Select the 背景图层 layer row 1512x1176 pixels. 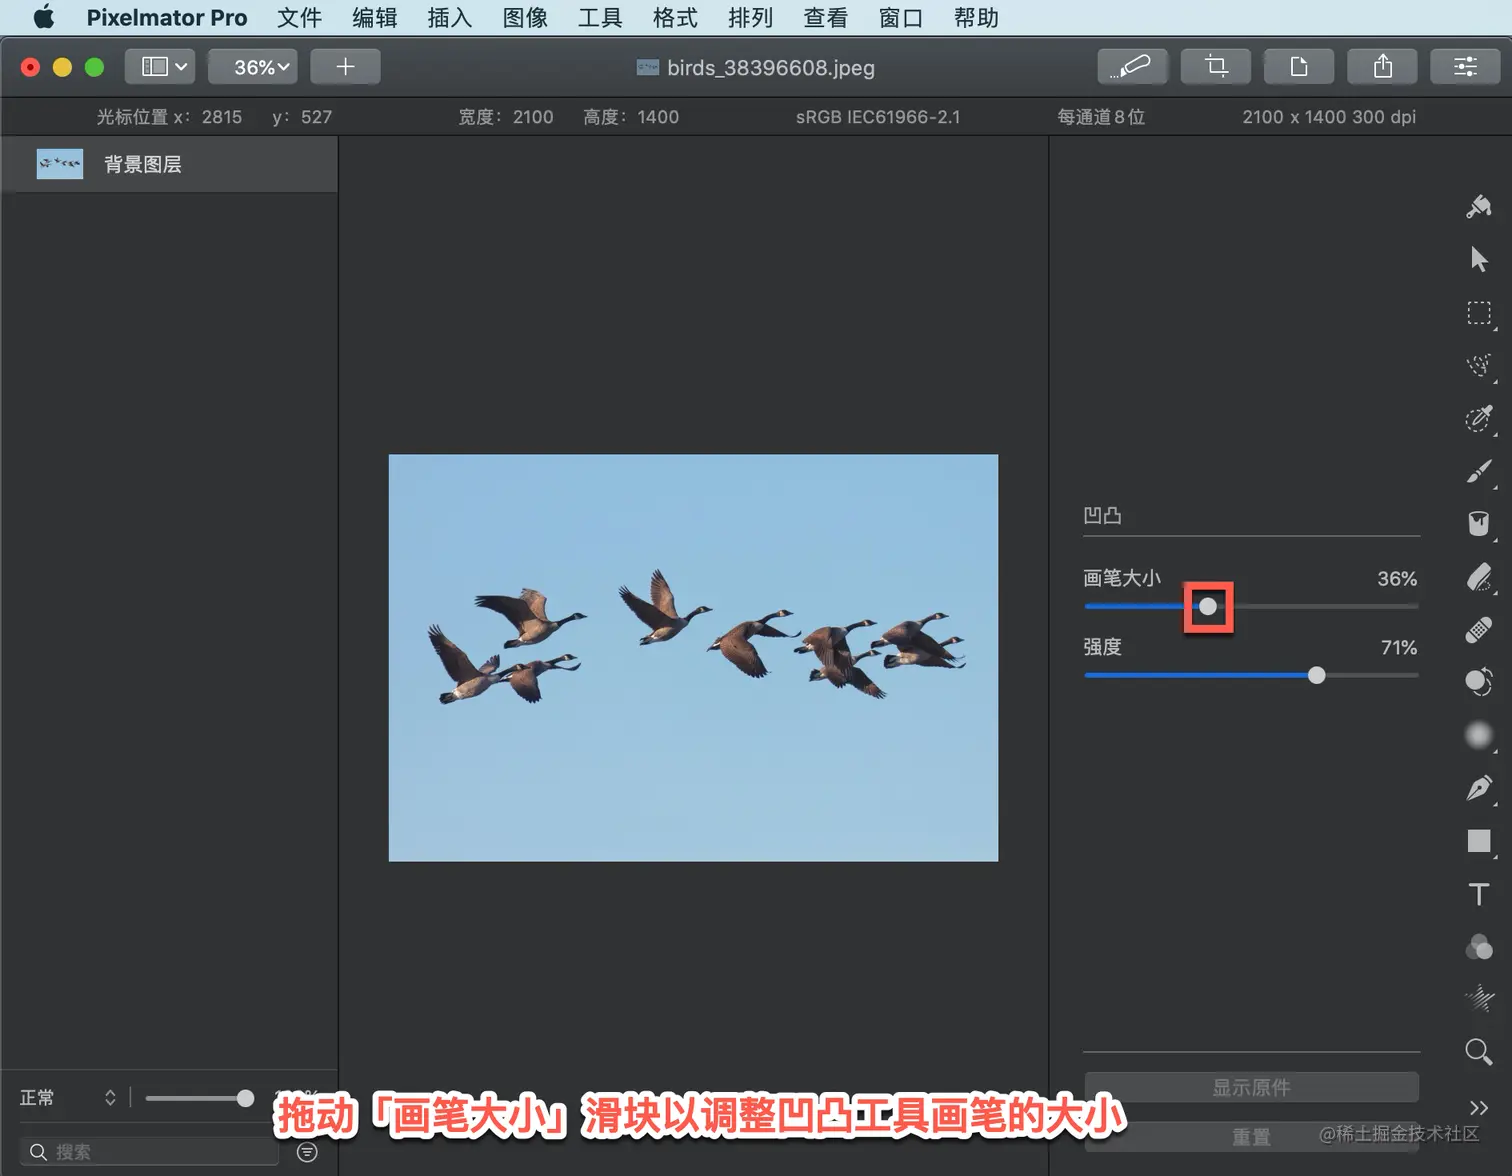tap(169, 164)
